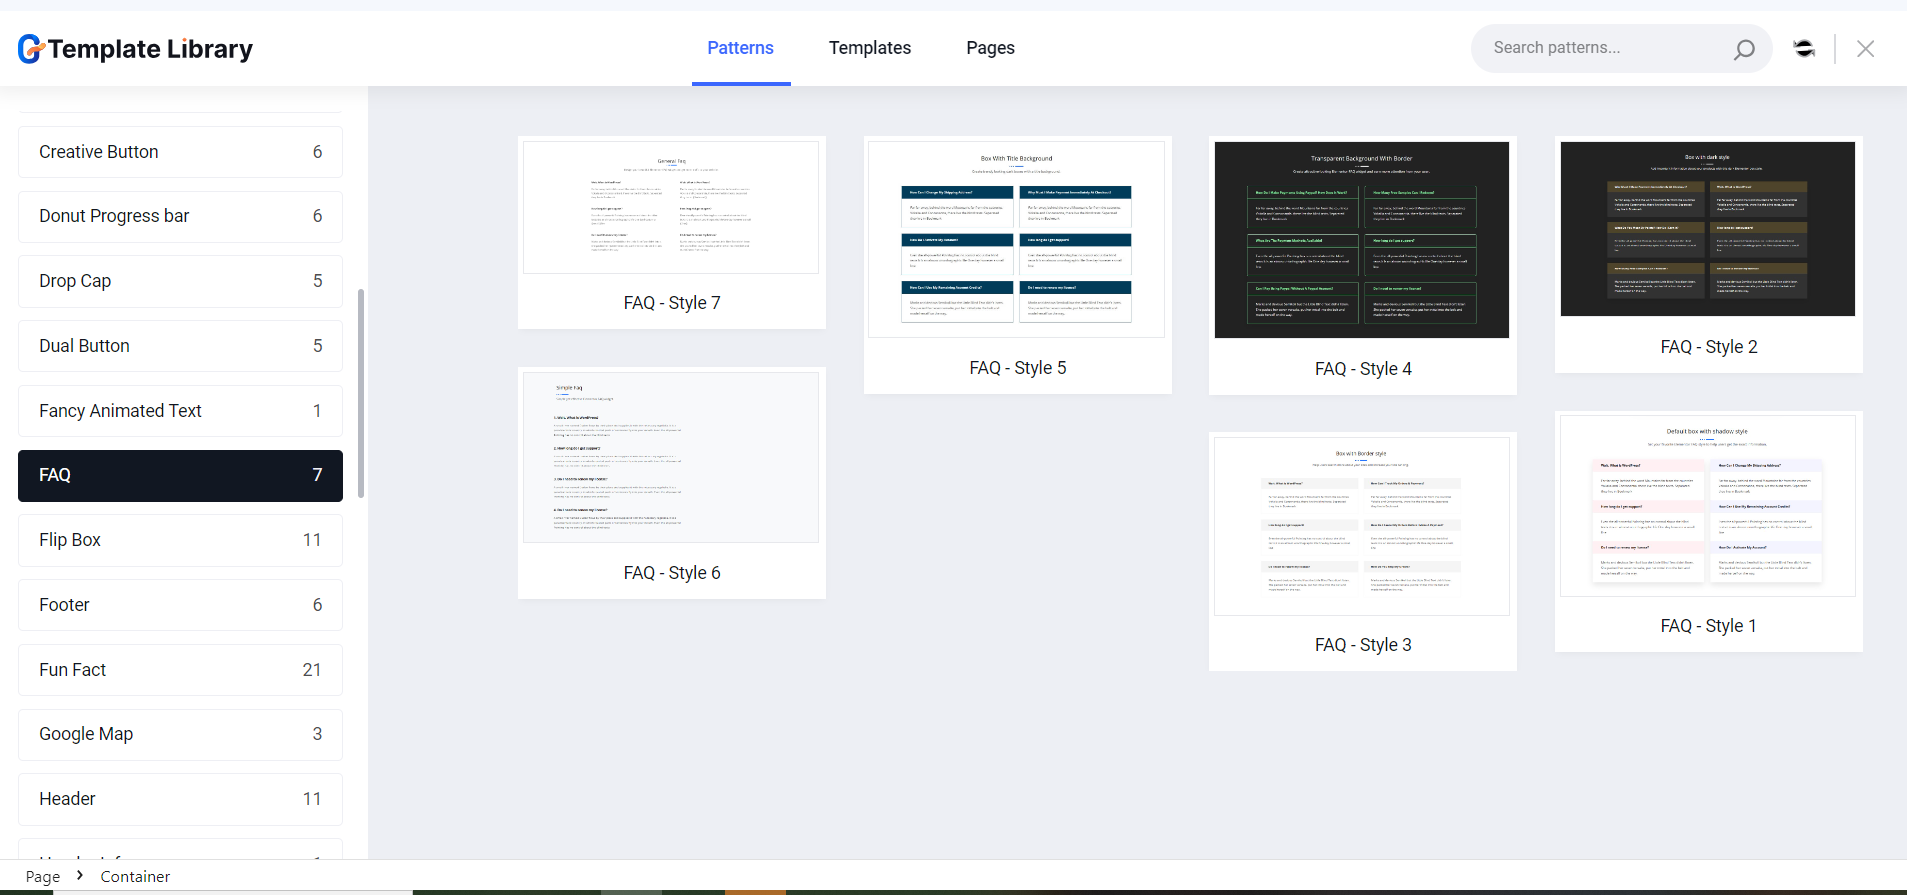Image resolution: width=1907 pixels, height=895 pixels.
Task: Select the FAQ - Style 1 thumbnail
Action: pyautogui.click(x=1707, y=506)
